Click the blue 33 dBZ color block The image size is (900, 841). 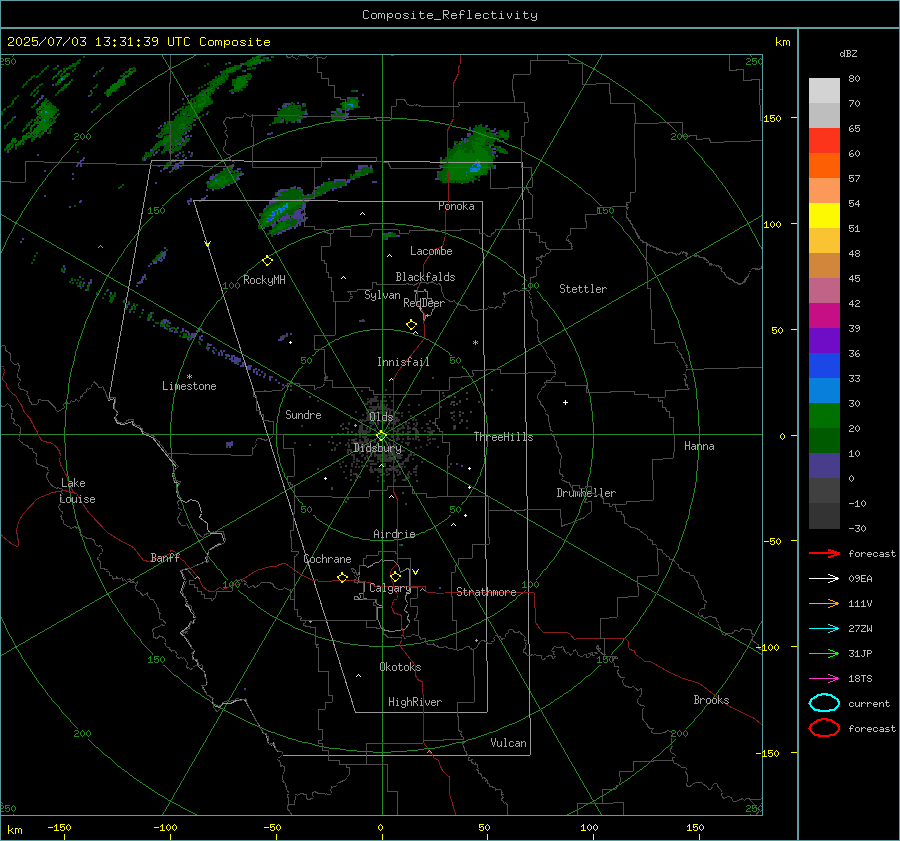click(x=824, y=365)
